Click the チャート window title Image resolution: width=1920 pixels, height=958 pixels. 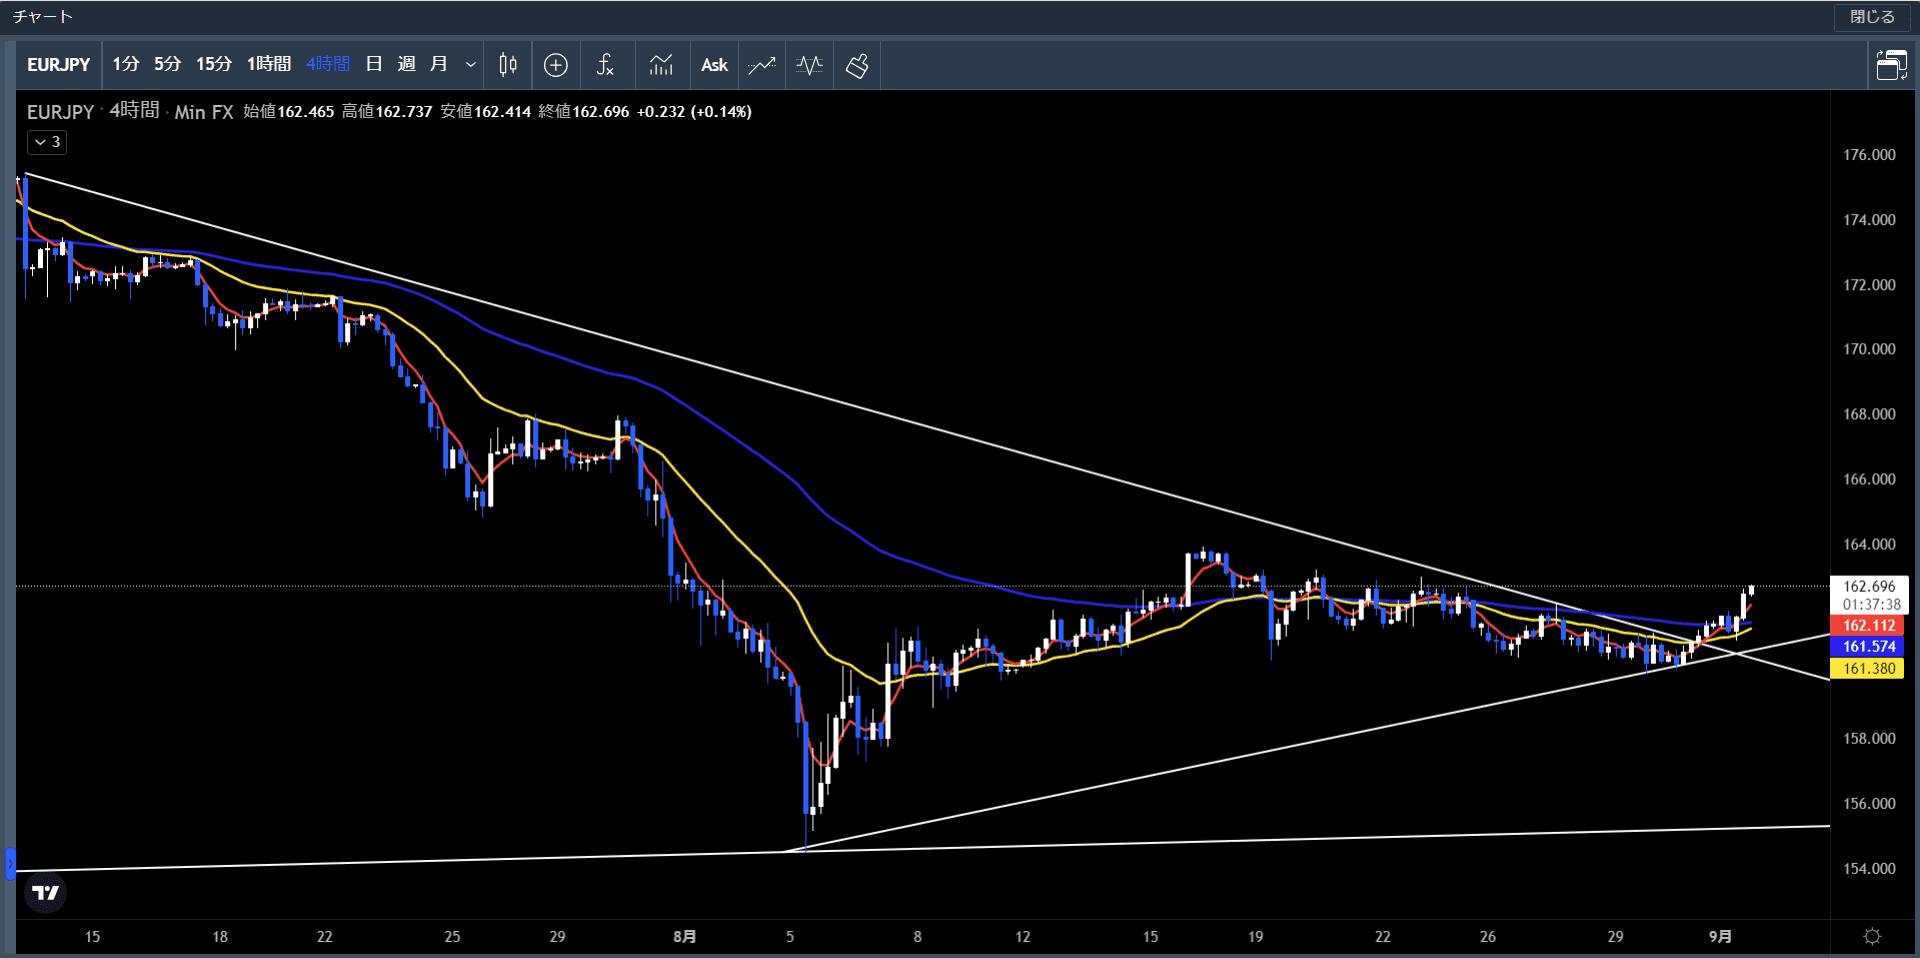click(x=43, y=17)
